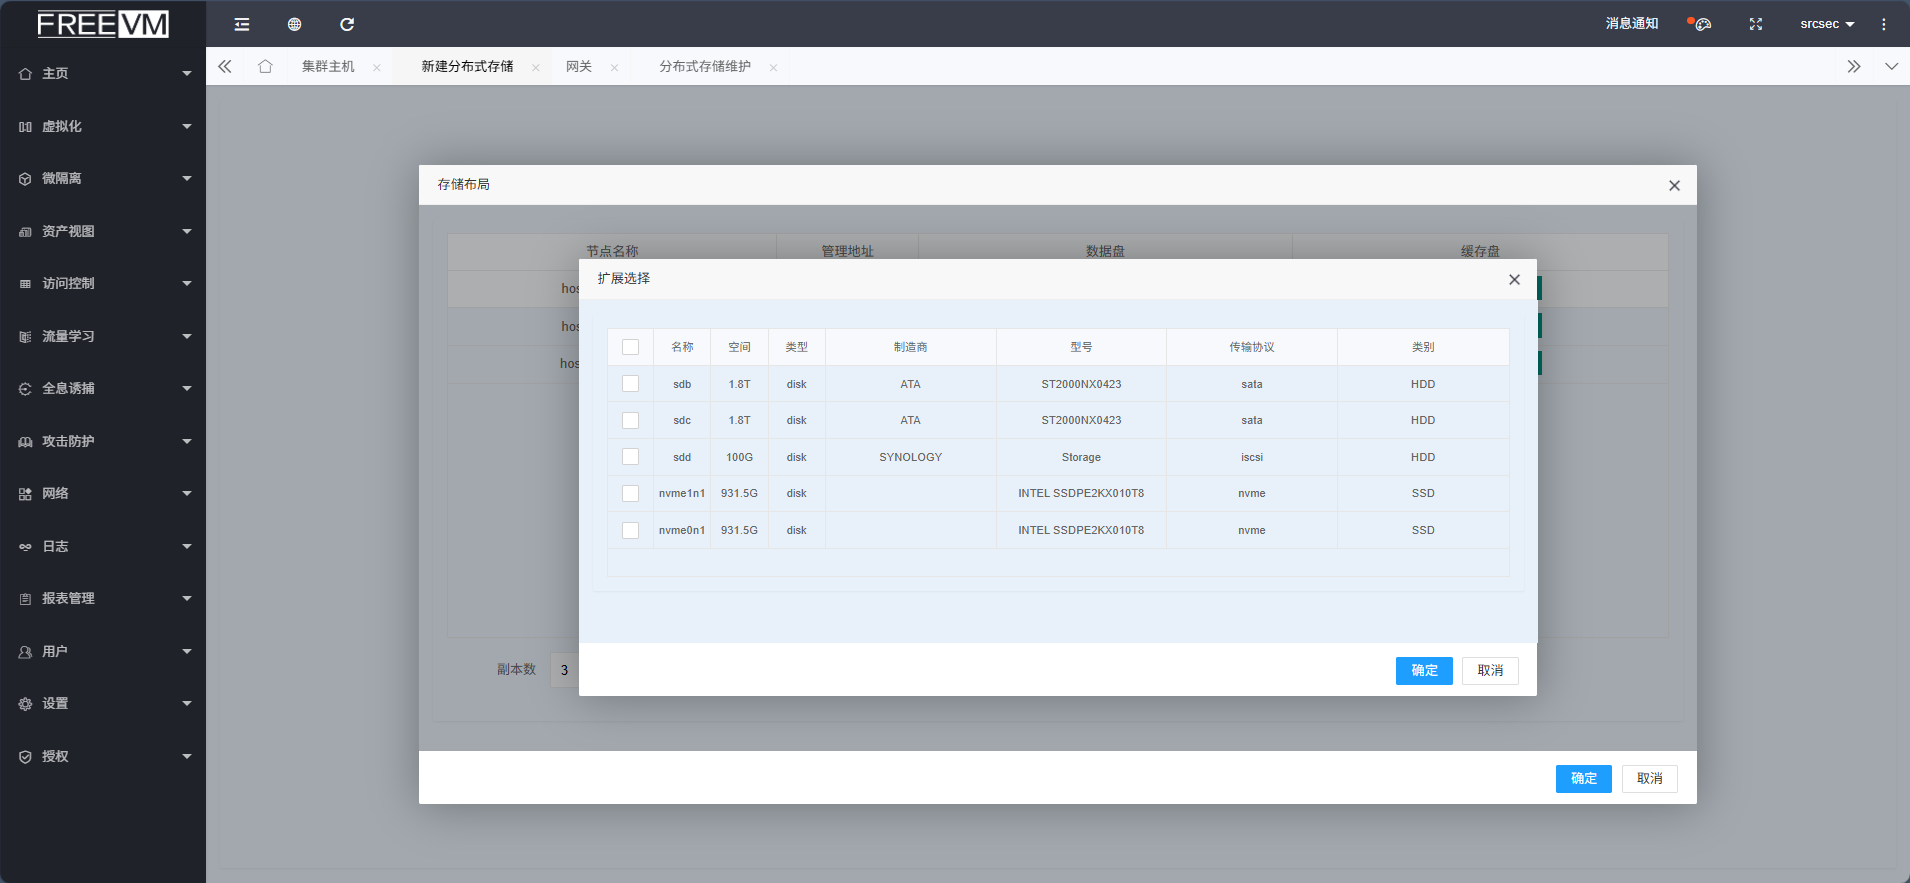Click the home tab icon
1910x883 pixels.
265,66
